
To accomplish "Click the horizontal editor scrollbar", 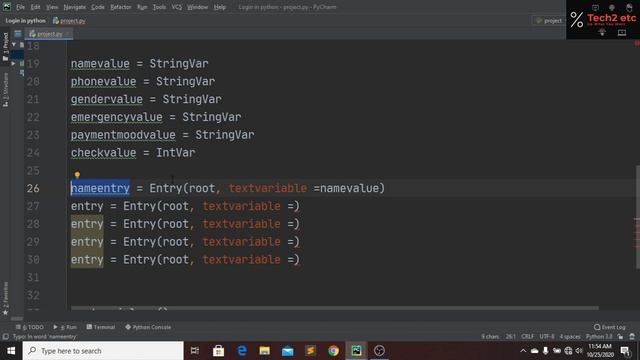I will tap(335, 308).
